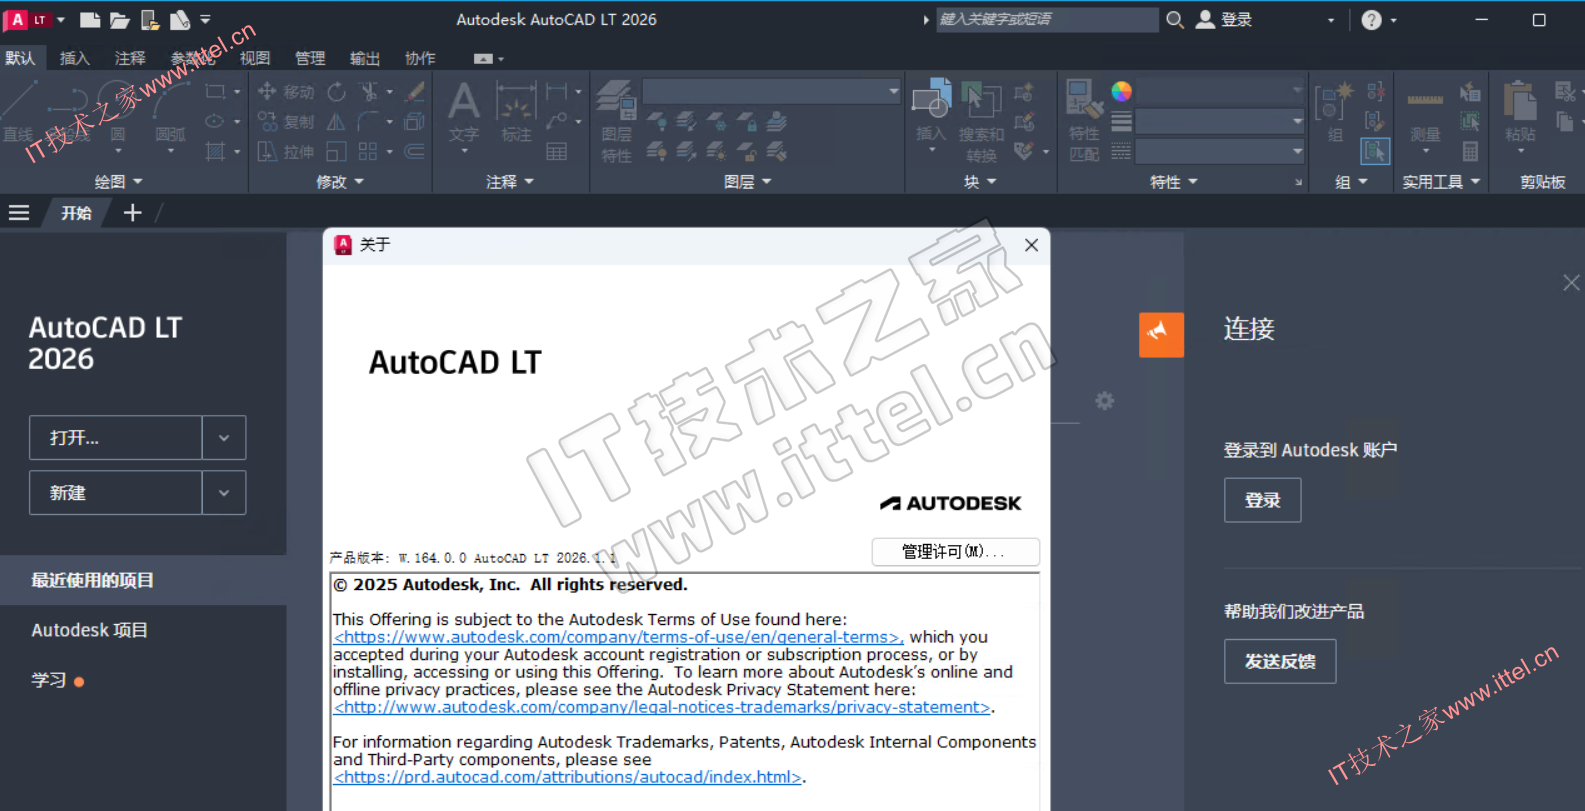The image size is (1585, 811).
Task: Click the 管理许可(M)... button
Action: (955, 552)
